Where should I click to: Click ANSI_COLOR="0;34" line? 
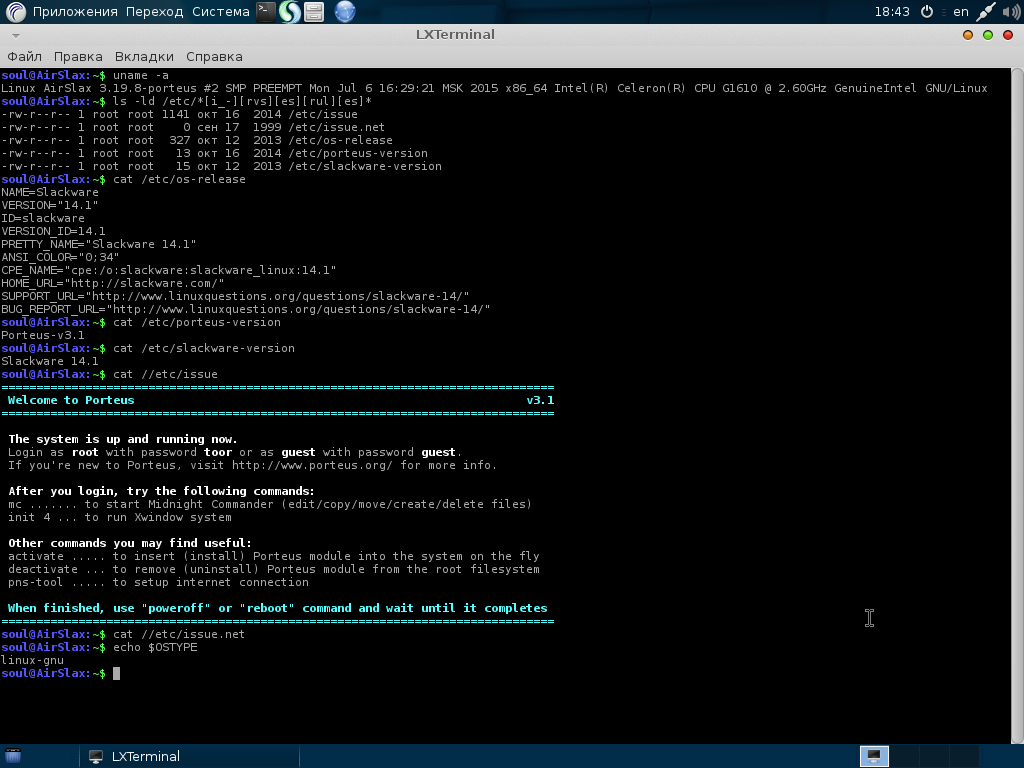click(x=60, y=257)
